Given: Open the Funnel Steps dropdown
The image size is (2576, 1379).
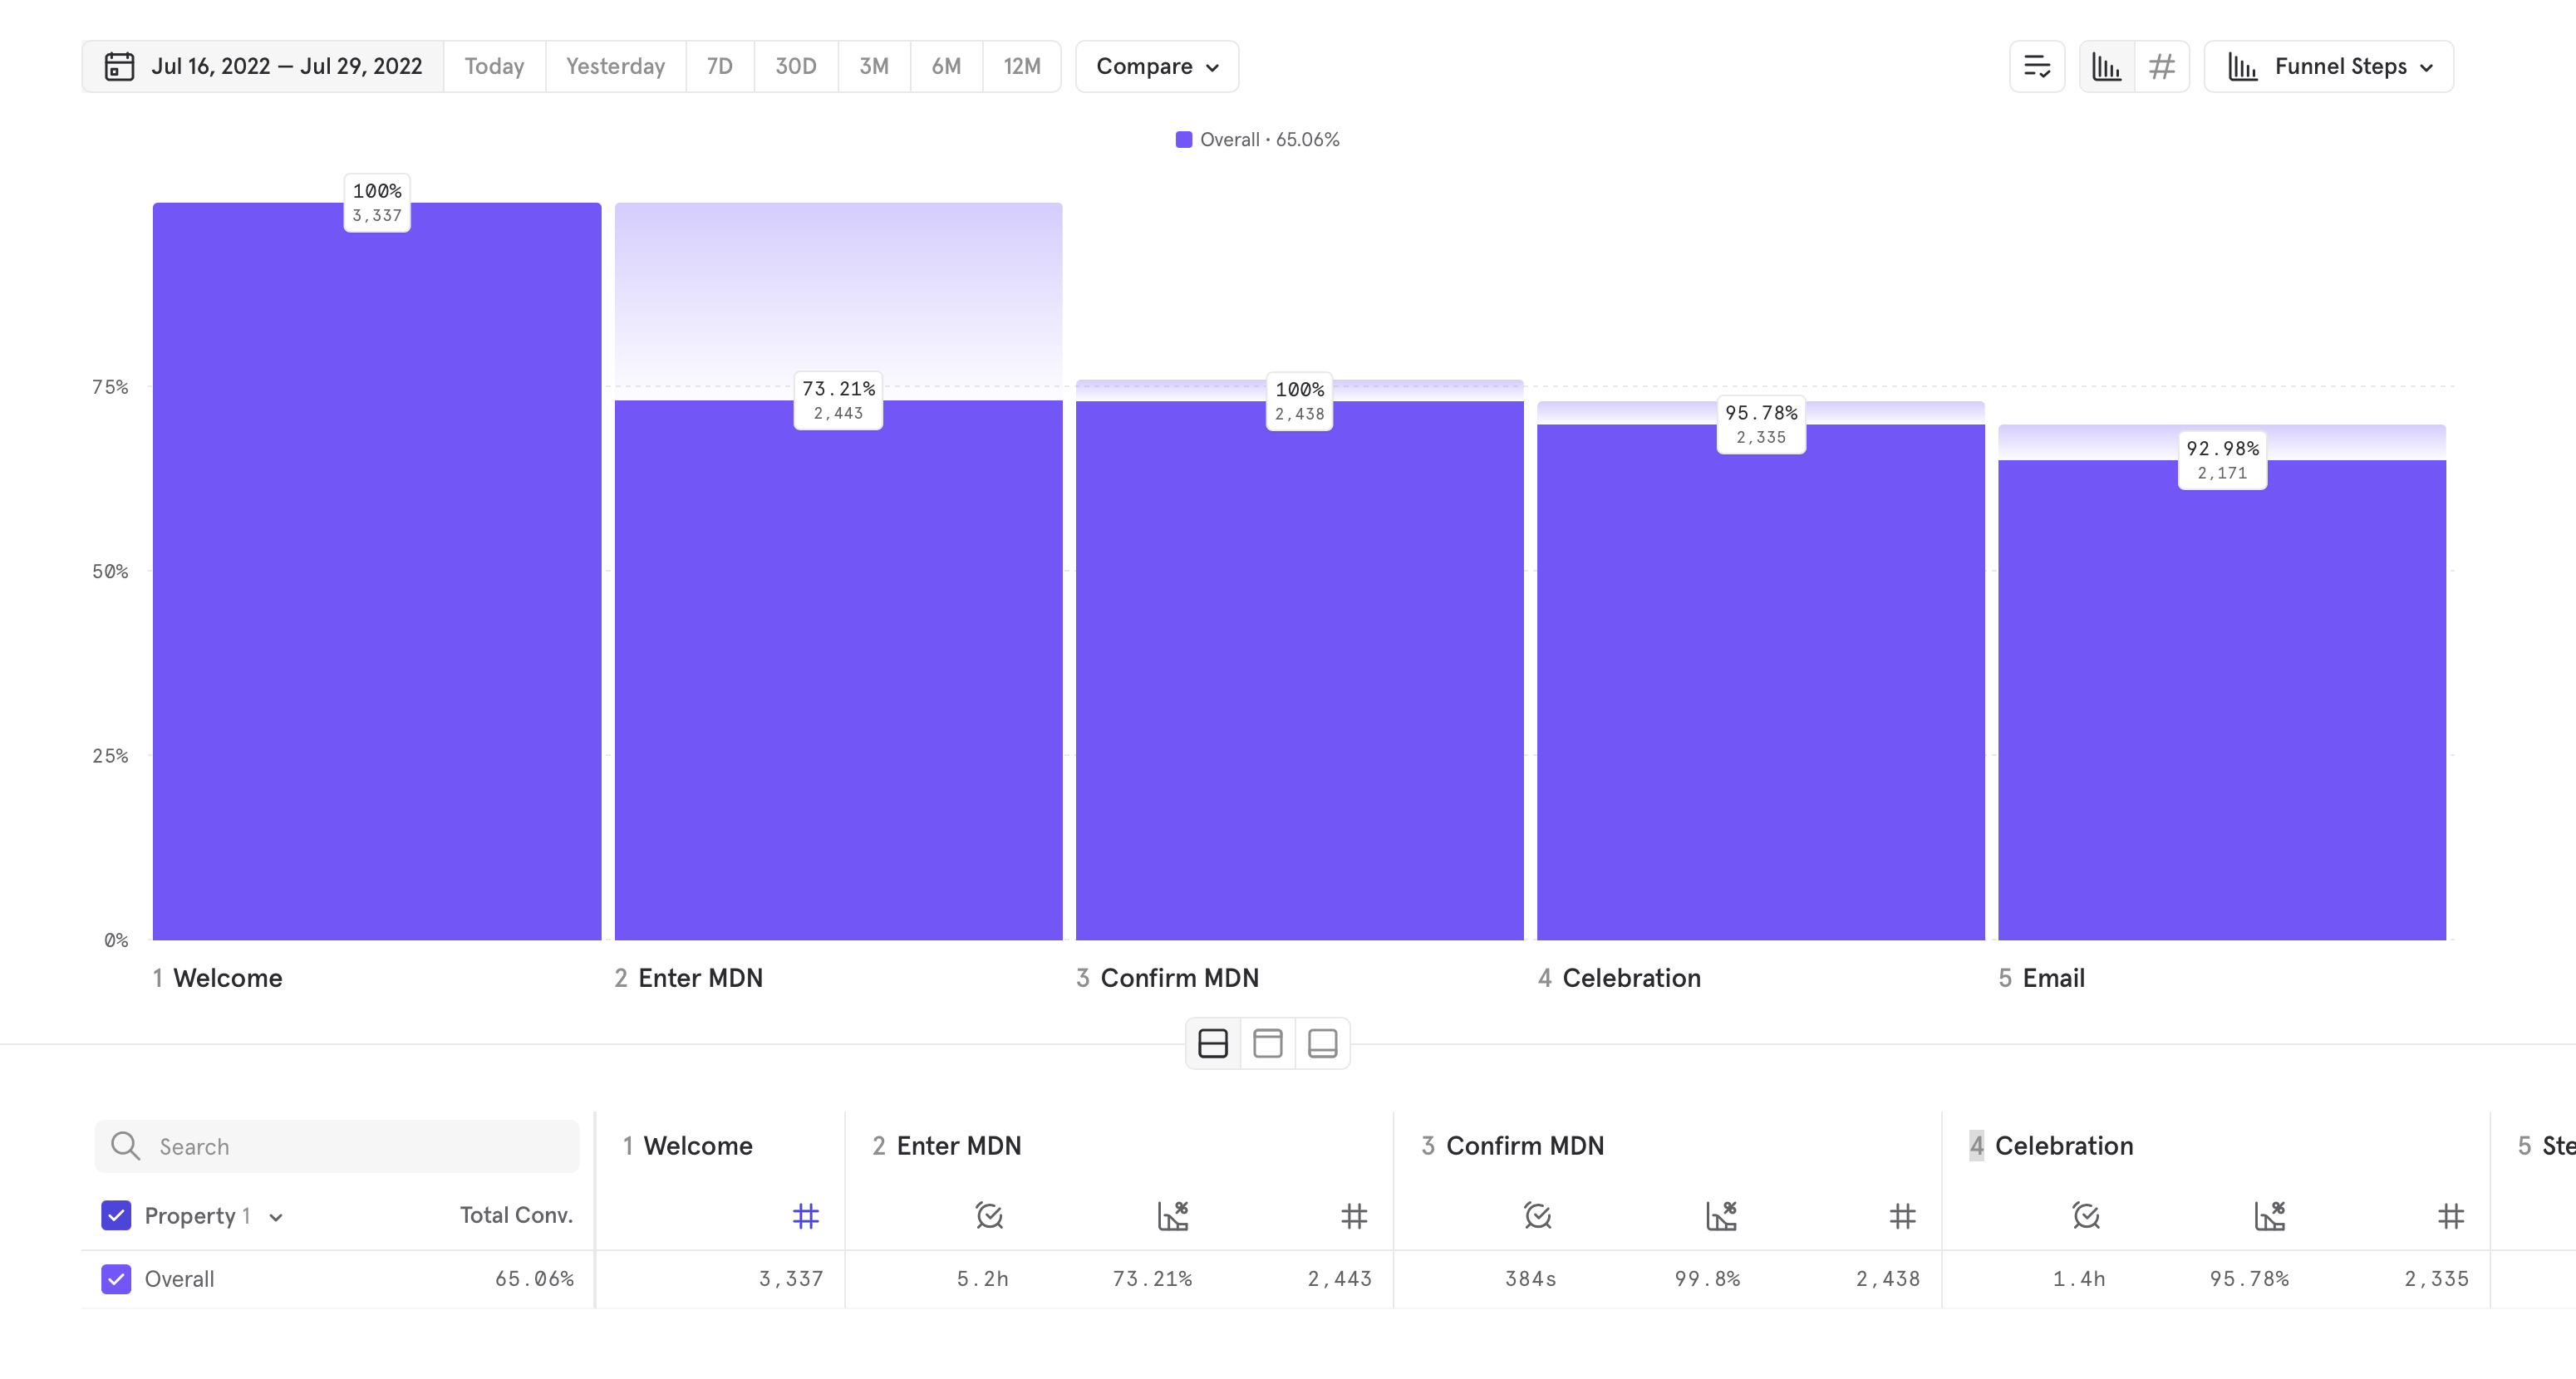Looking at the screenshot, I should (x=2328, y=66).
